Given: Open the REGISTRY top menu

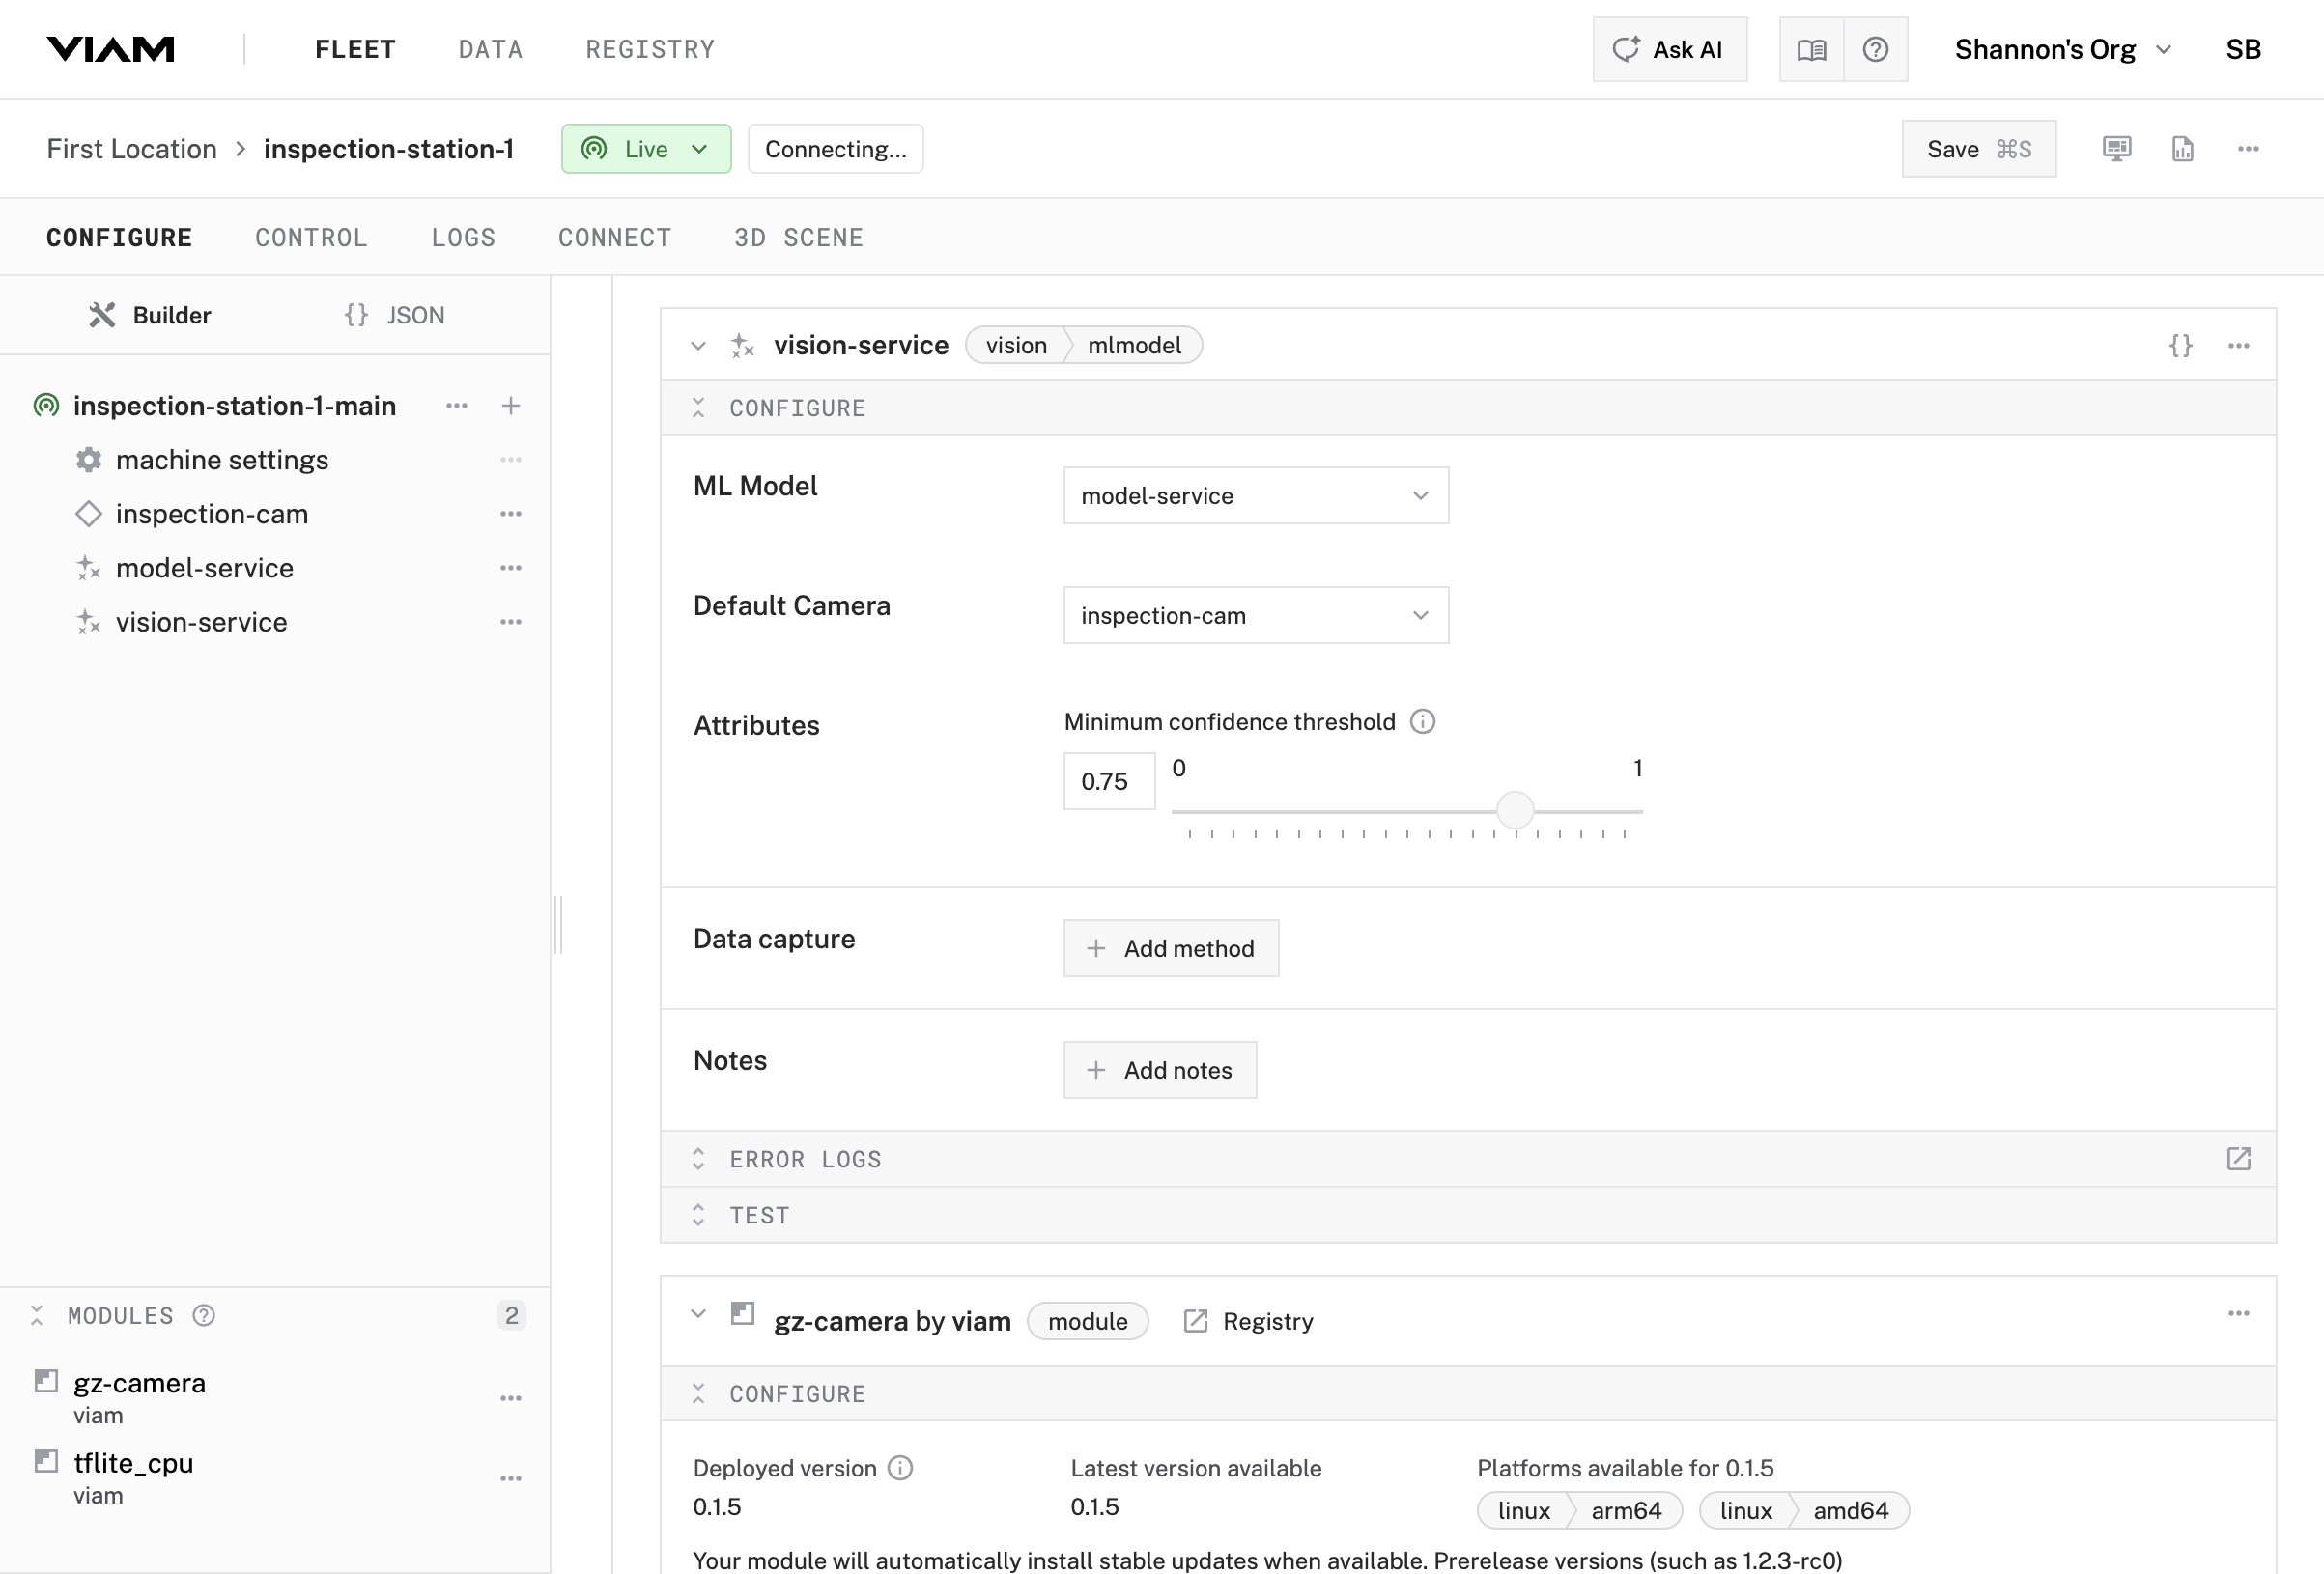Looking at the screenshot, I should pos(650,49).
